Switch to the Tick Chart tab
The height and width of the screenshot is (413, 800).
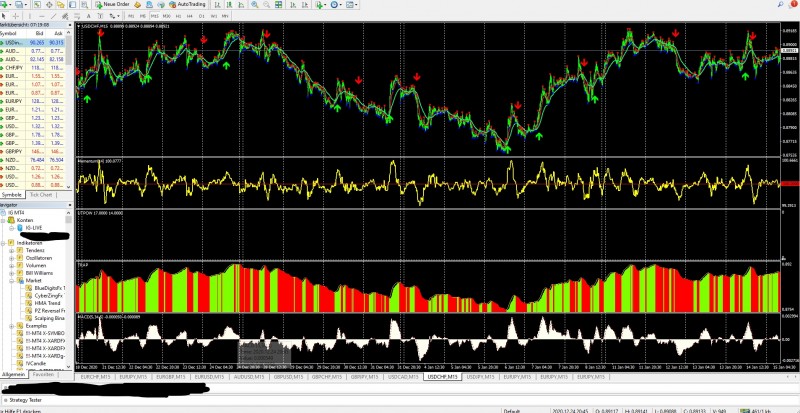point(41,195)
